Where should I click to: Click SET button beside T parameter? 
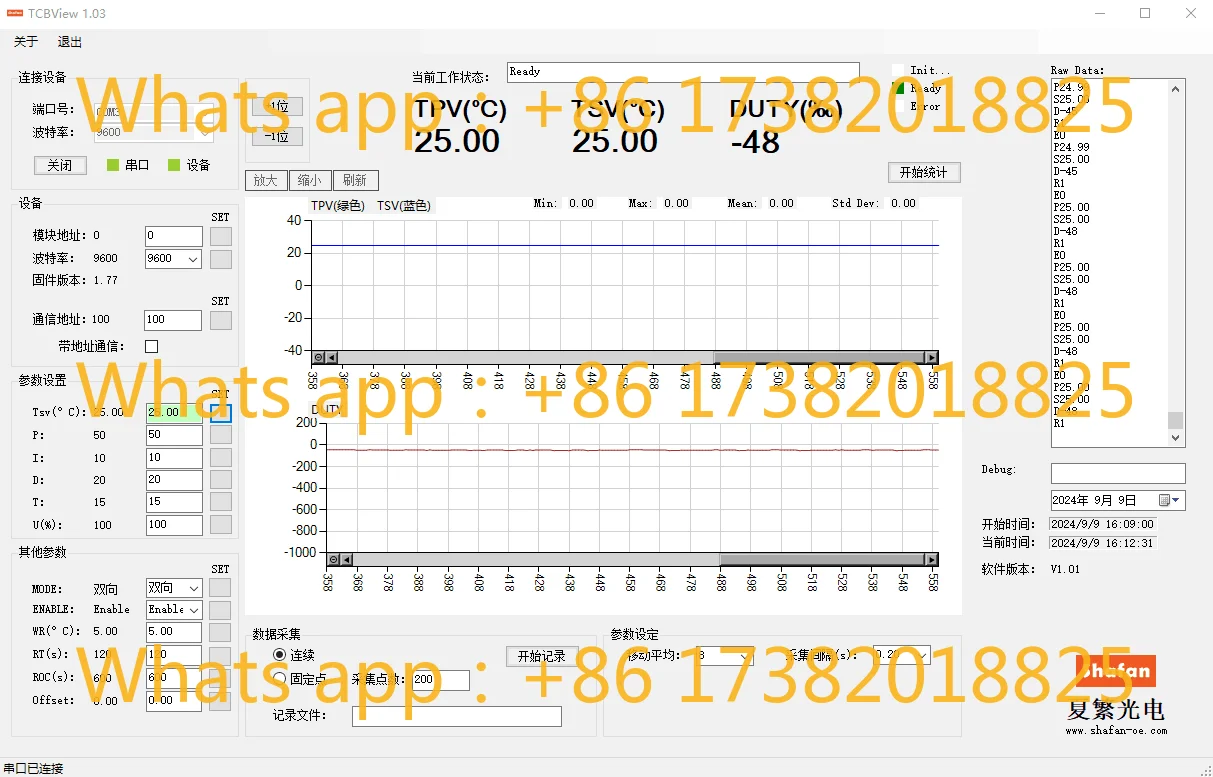click(221, 502)
